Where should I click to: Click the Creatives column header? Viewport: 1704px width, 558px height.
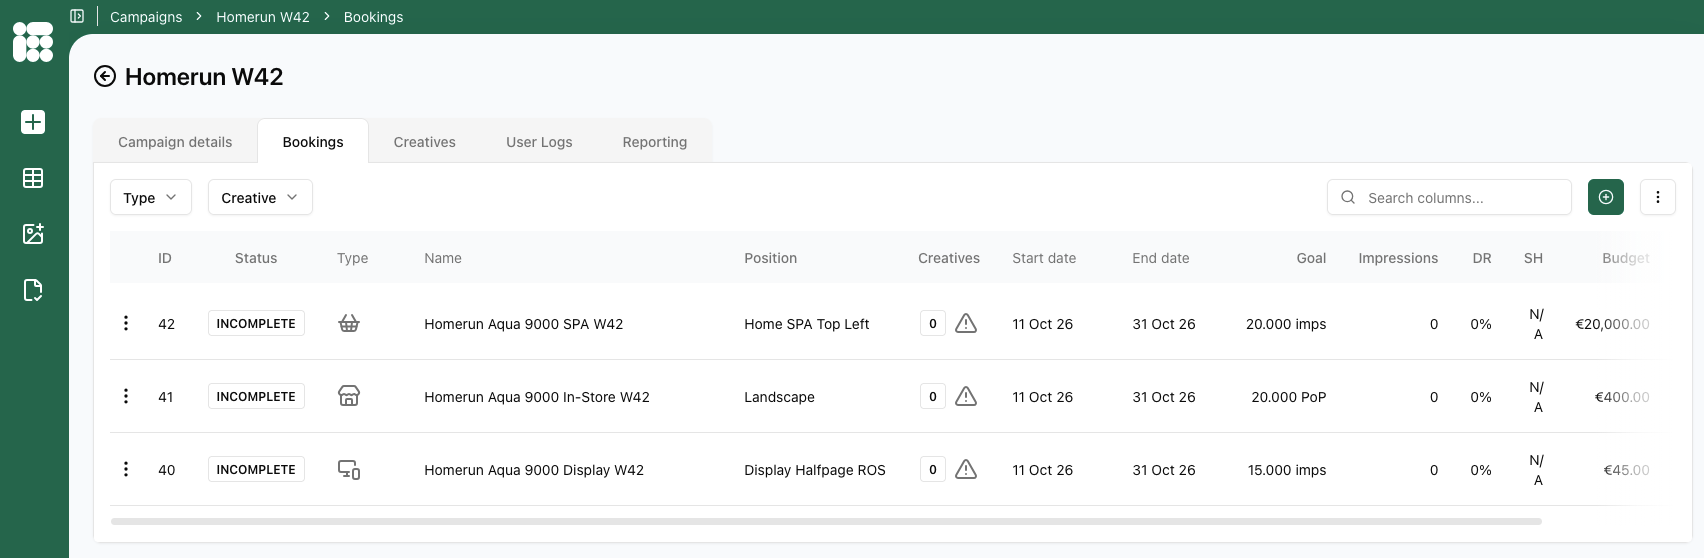coord(949,258)
